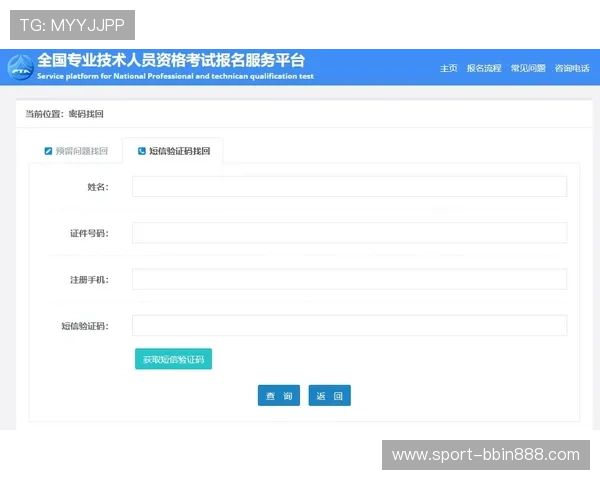Click the 获取短信验证码 button
Screen dimensions: 600x480
173,359
